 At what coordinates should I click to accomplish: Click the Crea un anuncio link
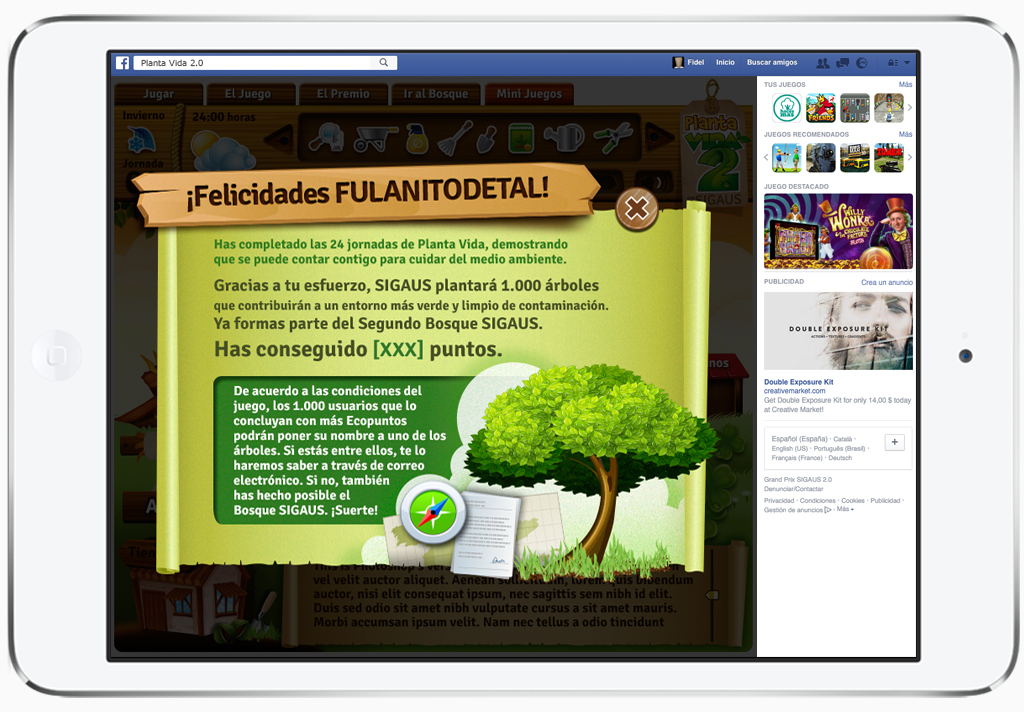[x=886, y=283]
